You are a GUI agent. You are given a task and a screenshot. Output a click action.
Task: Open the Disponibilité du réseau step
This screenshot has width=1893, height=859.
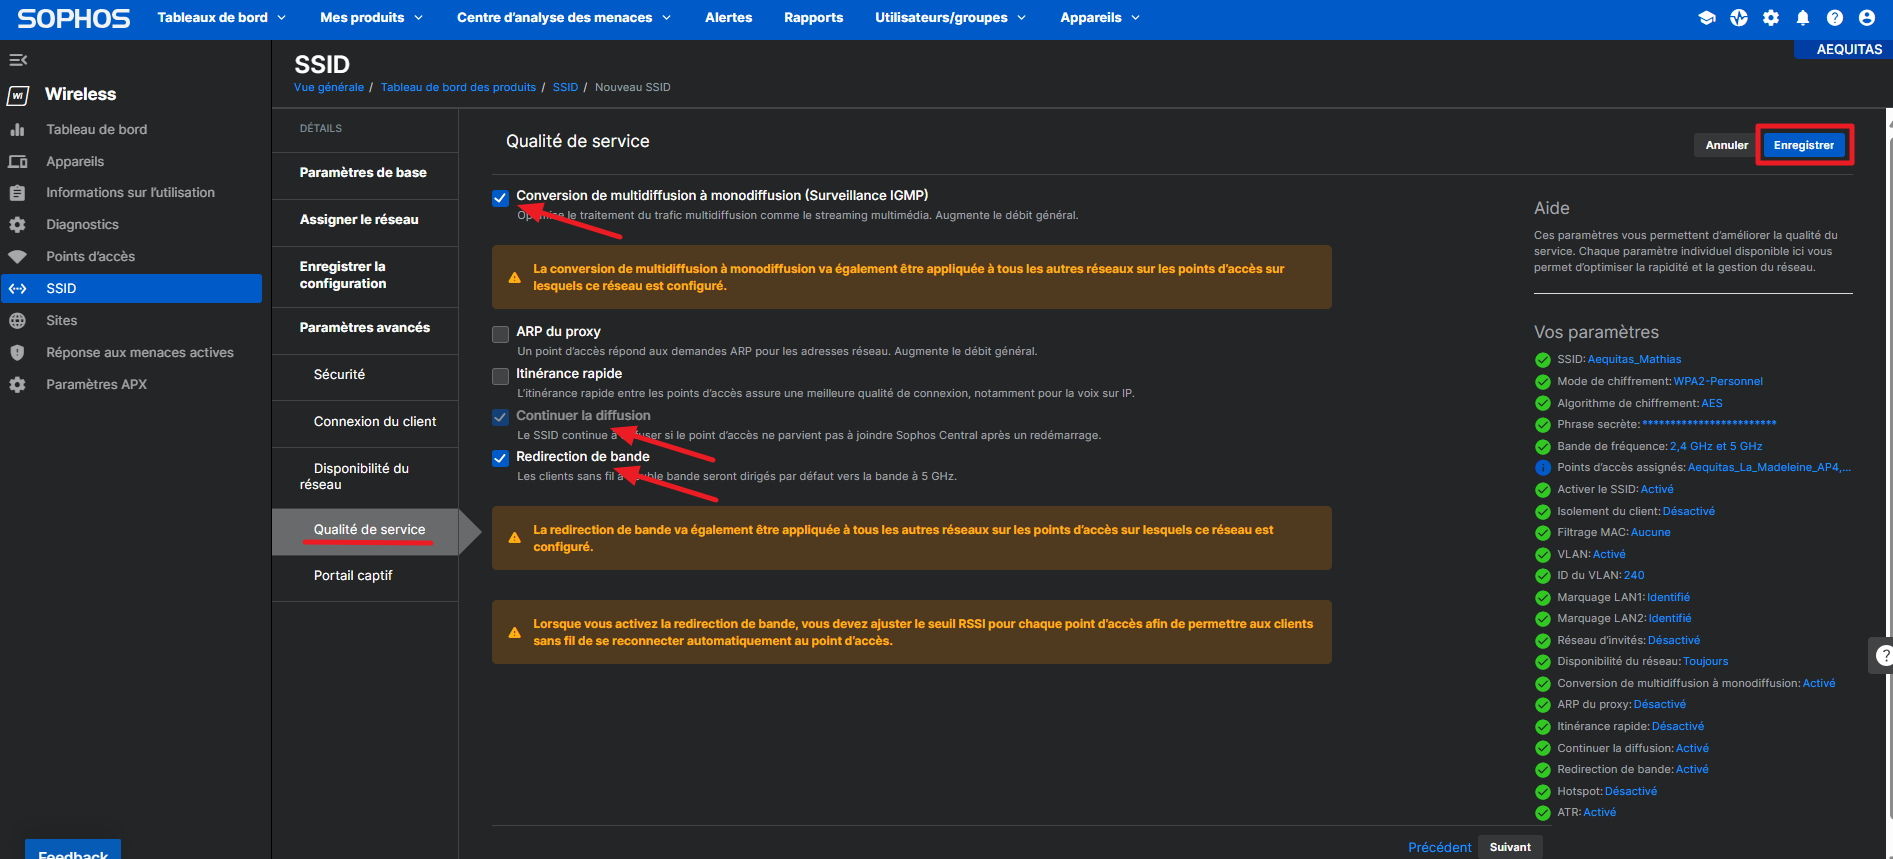click(x=364, y=477)
